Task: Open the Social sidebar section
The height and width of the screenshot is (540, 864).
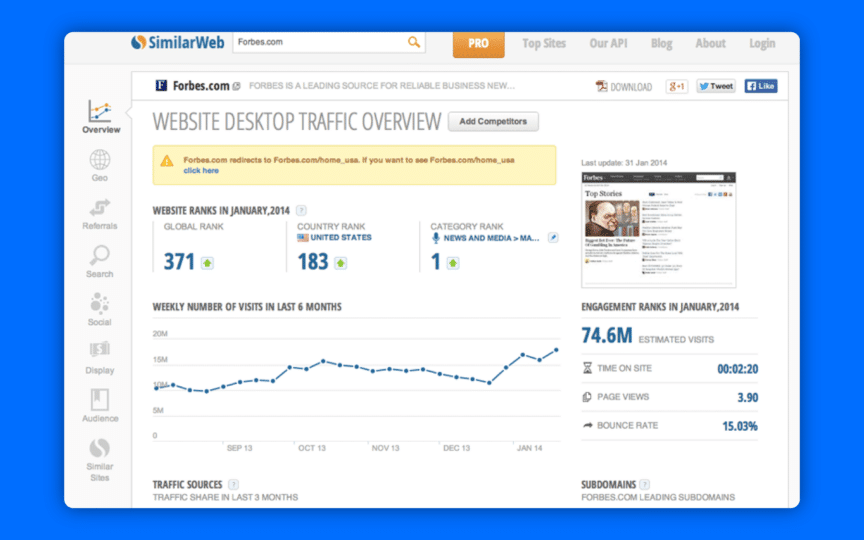Action: (x=100, y=310)
